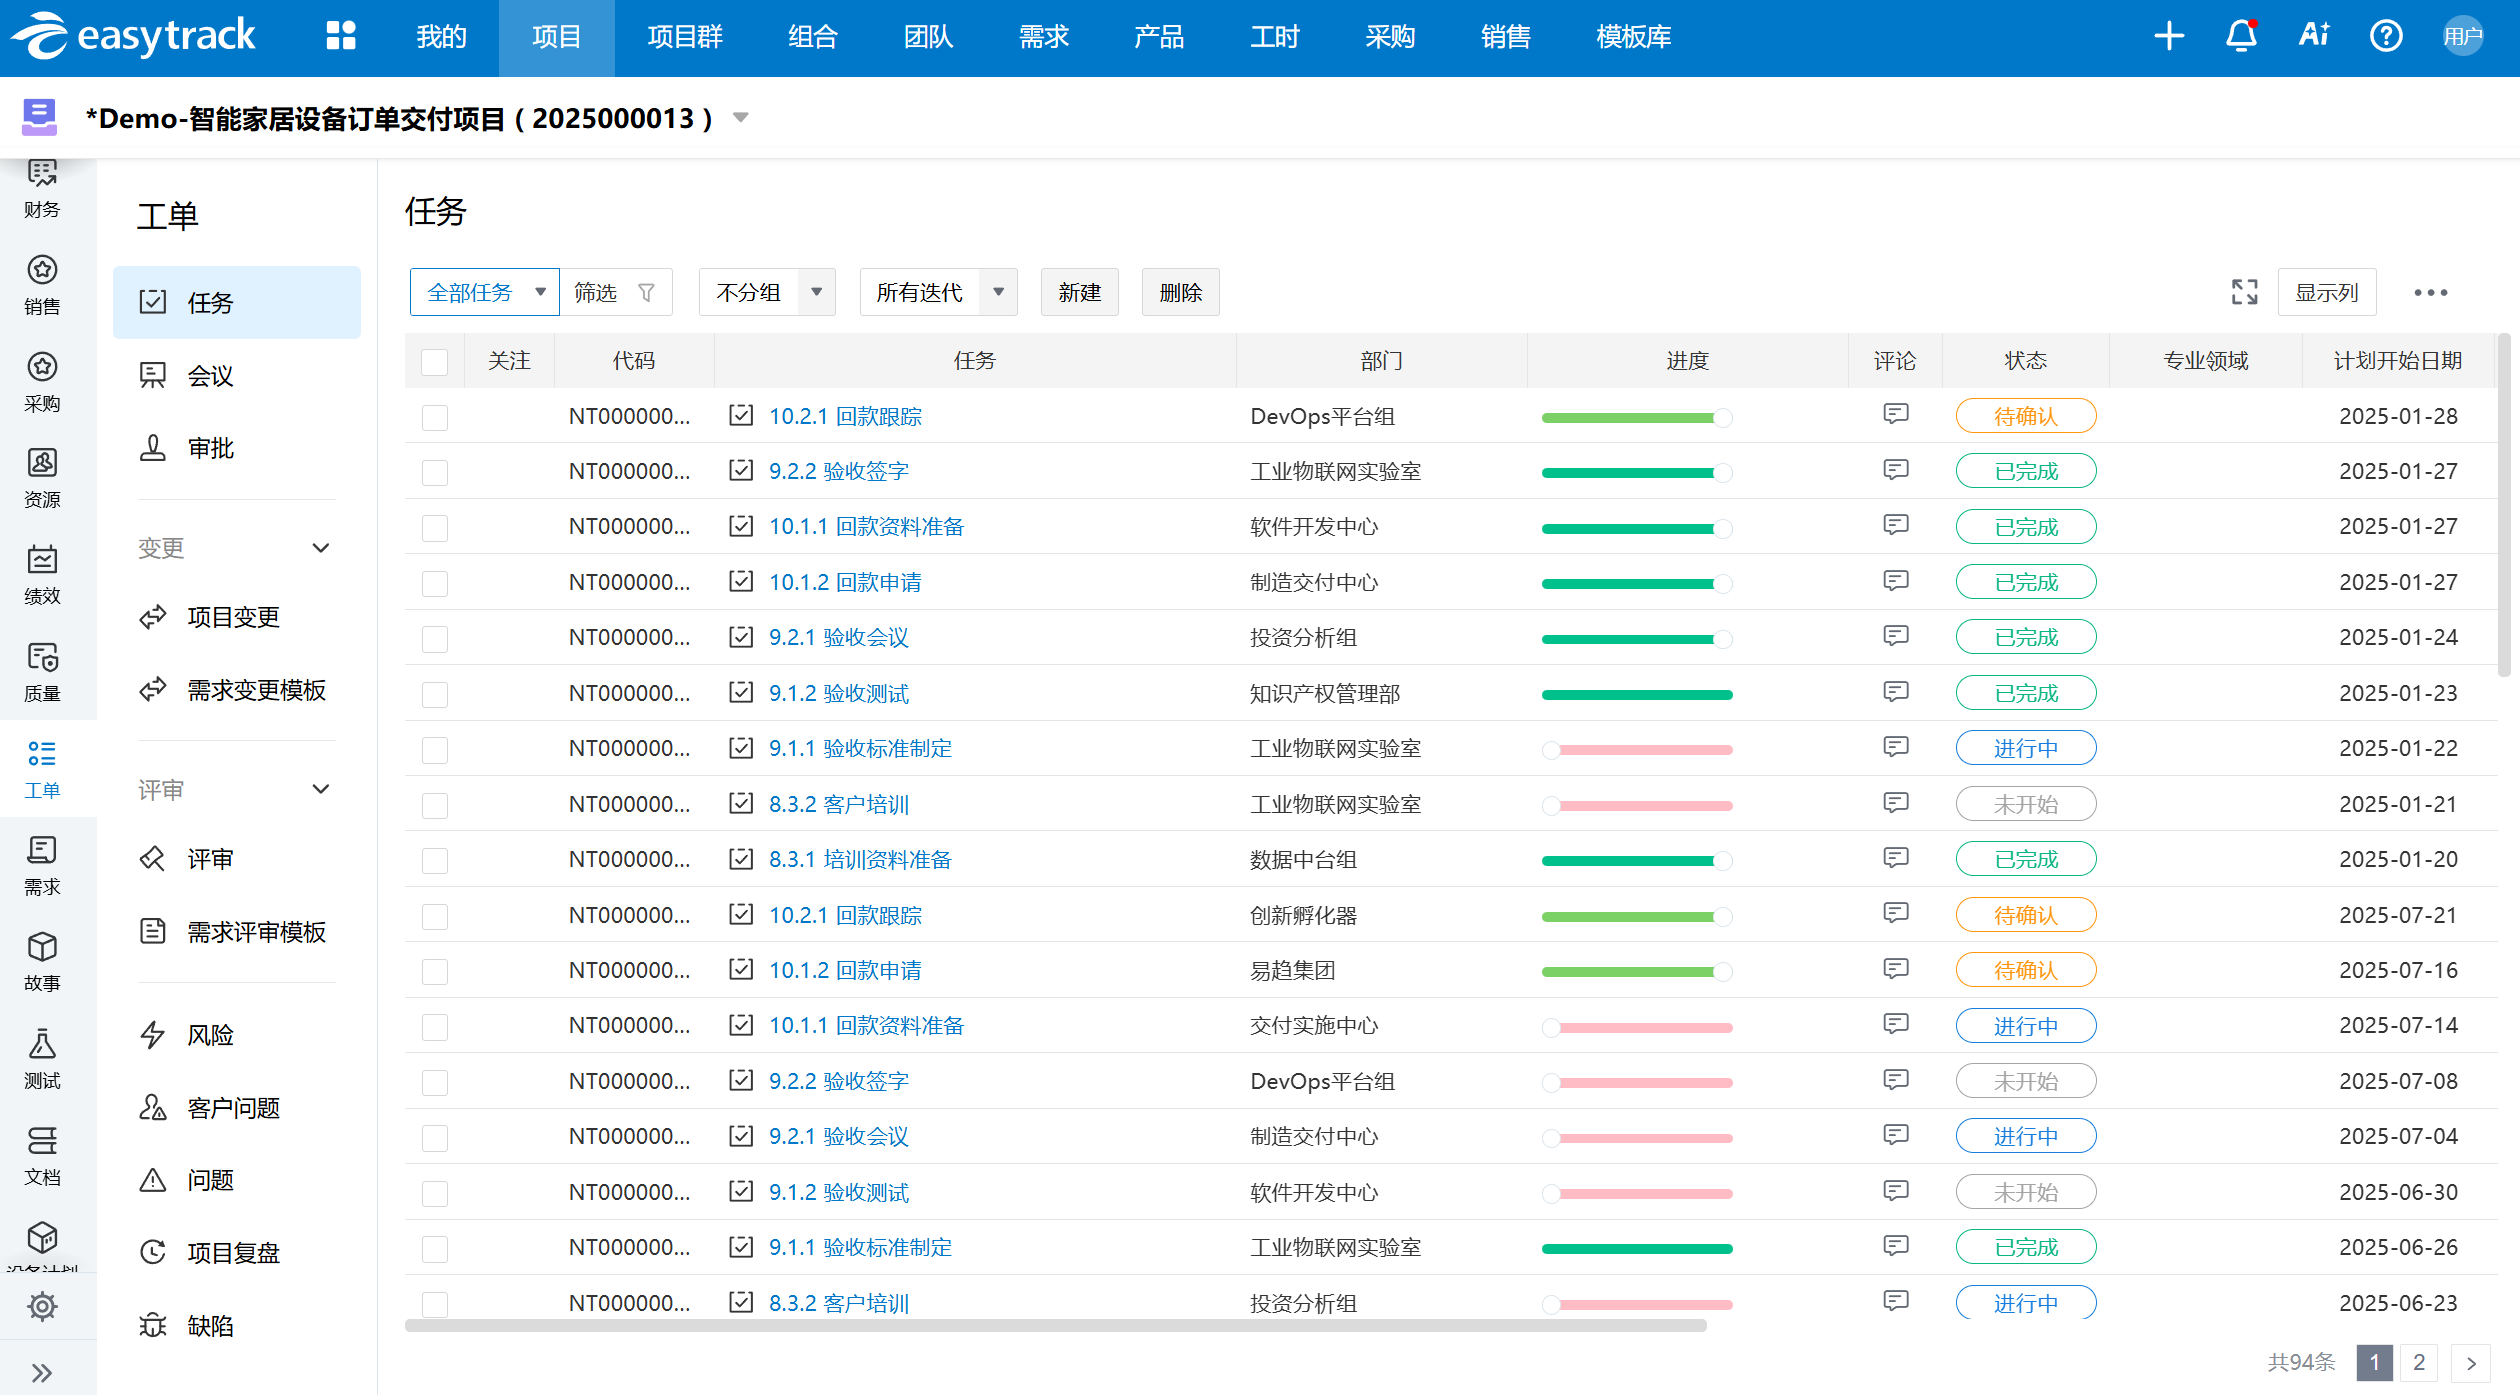Click progress bar of 9.1.1 验收标准制定 进行中 row
This screenshot has width=2520, height=1395.
tap(1637, 749)
